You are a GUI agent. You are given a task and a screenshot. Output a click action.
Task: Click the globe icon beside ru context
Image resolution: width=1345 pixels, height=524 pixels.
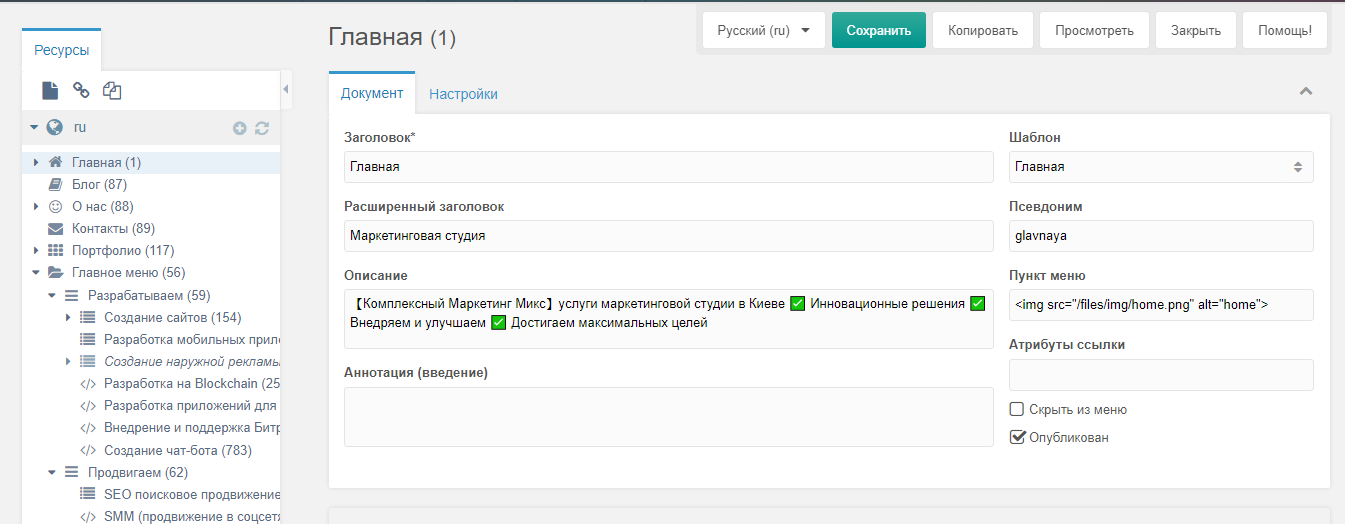click(54, 127)
